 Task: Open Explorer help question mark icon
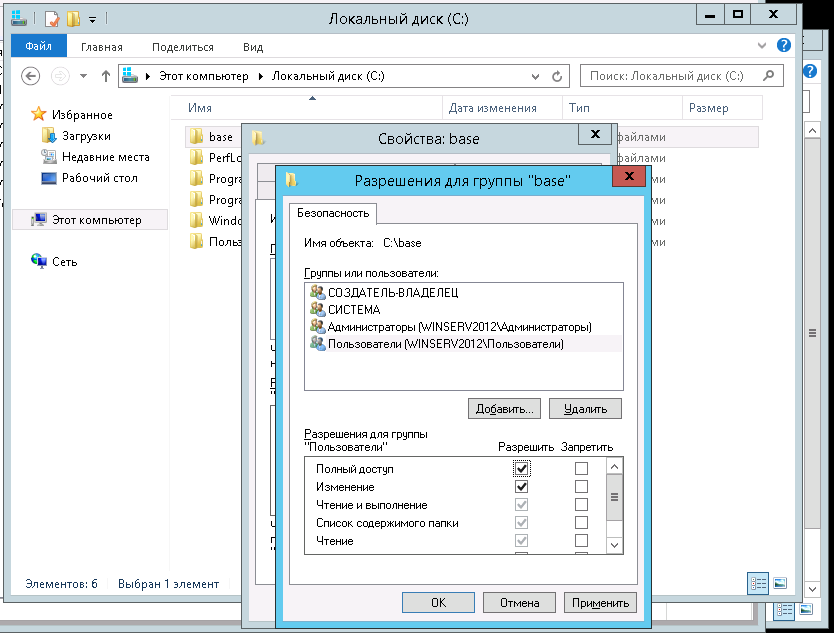click(783, 45)
